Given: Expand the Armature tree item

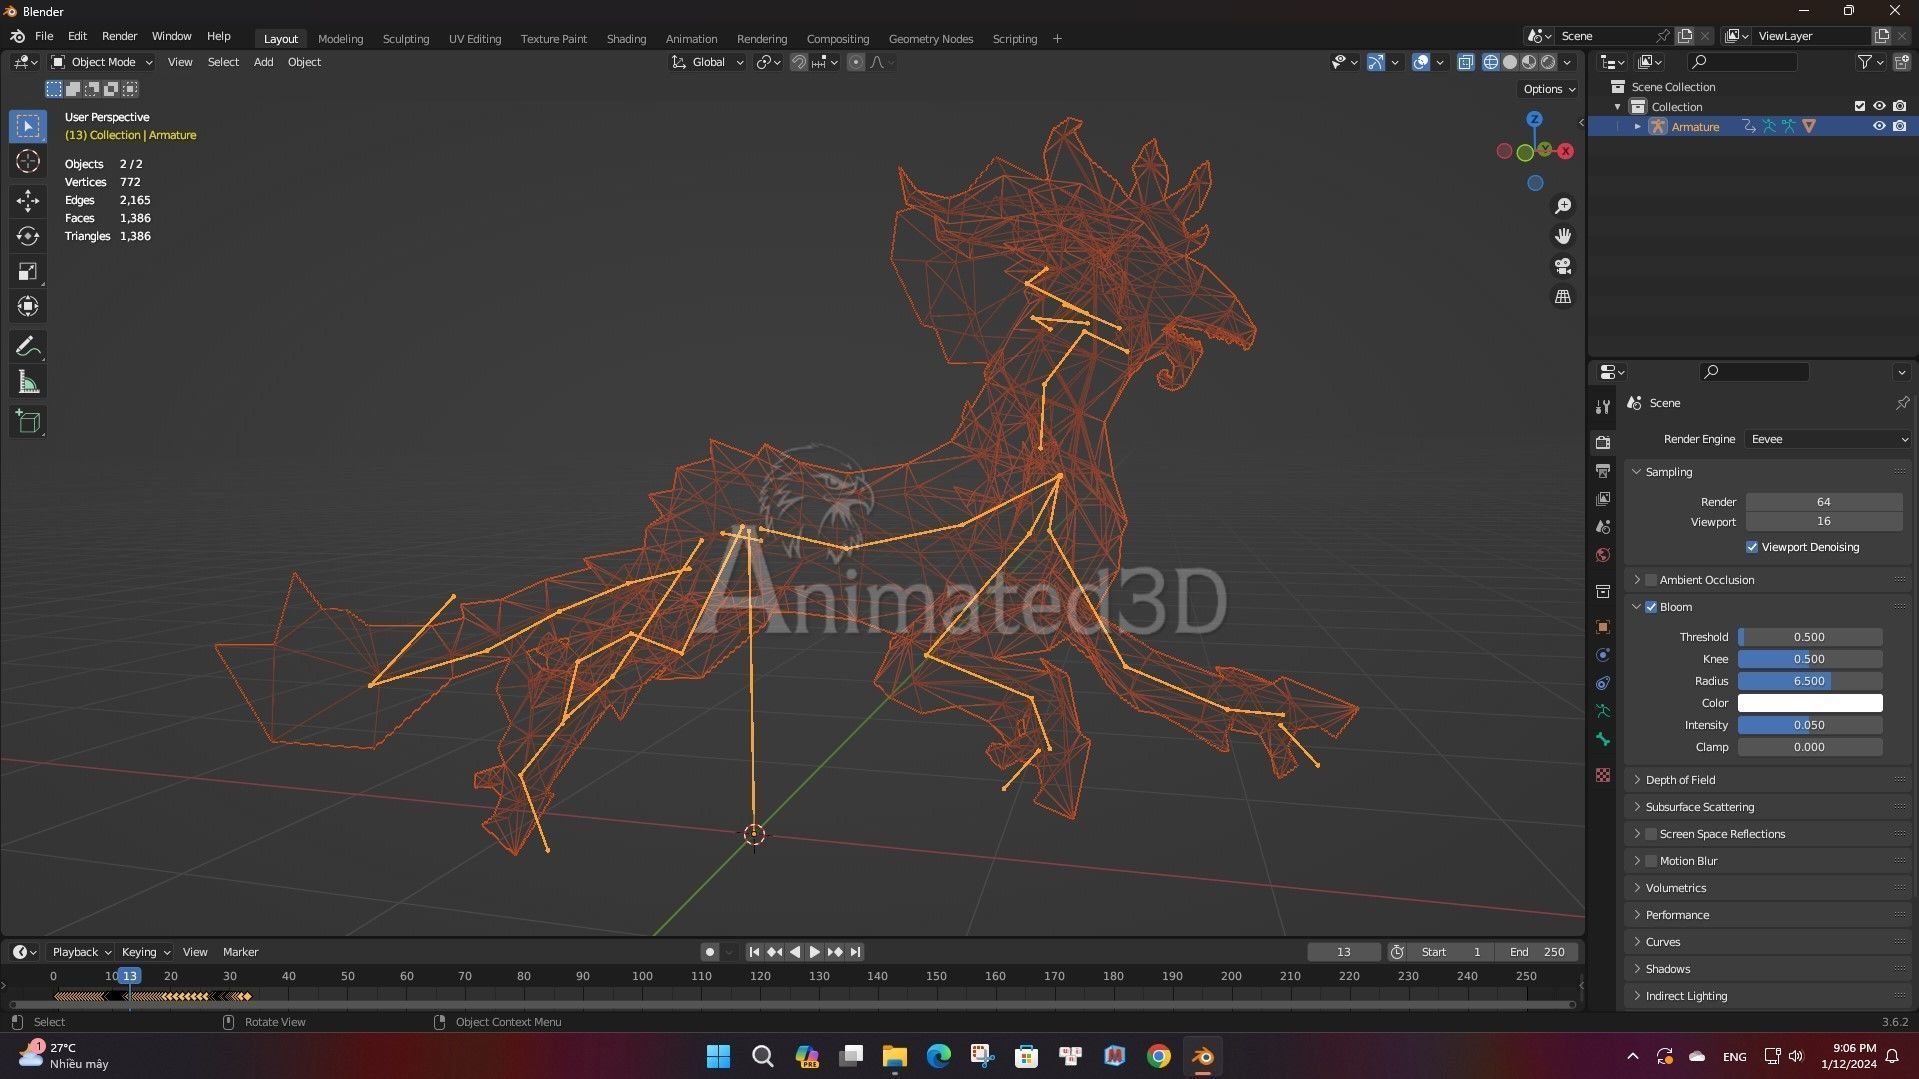Looking at the screenshot, I should (1637, 126).
